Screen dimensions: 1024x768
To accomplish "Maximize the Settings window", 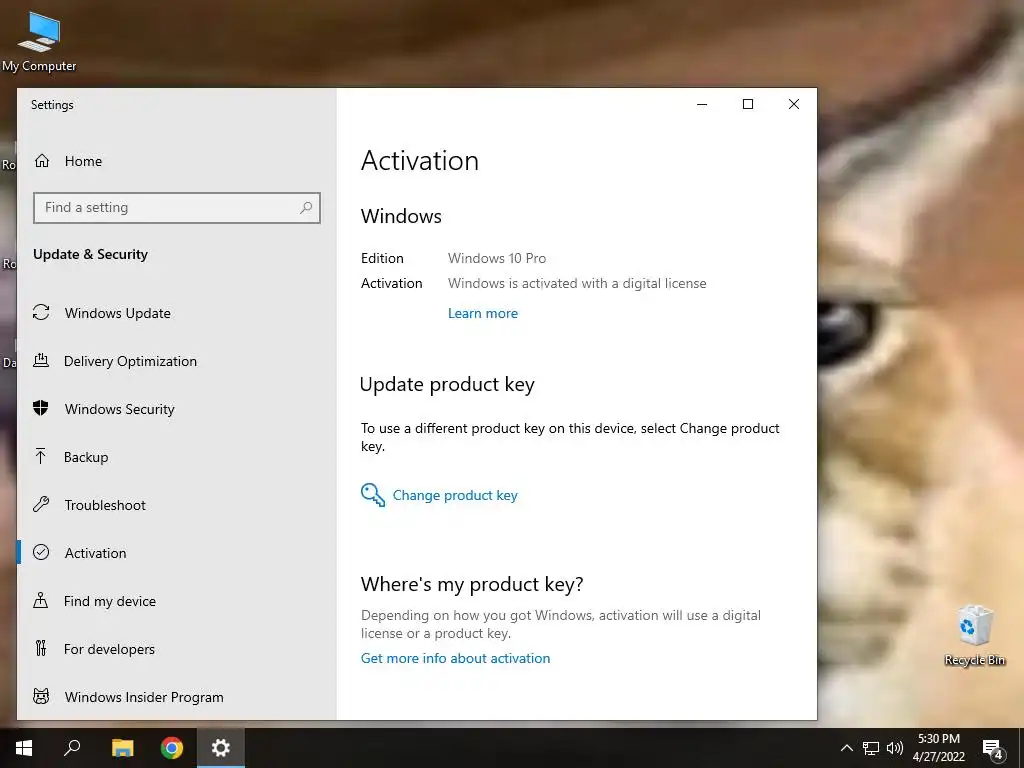I will click(x=748, y=104).
